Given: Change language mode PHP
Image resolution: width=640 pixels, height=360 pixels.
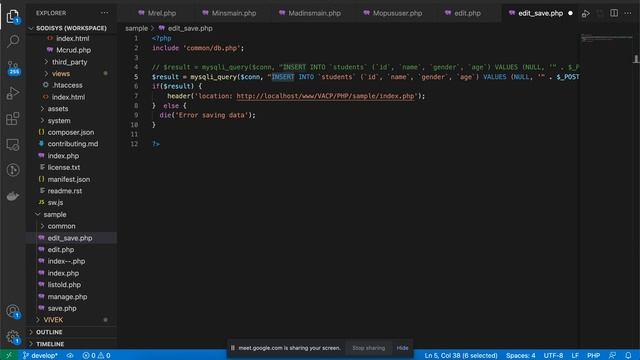Looking at the screenshot, I should (x=593, y=355).
